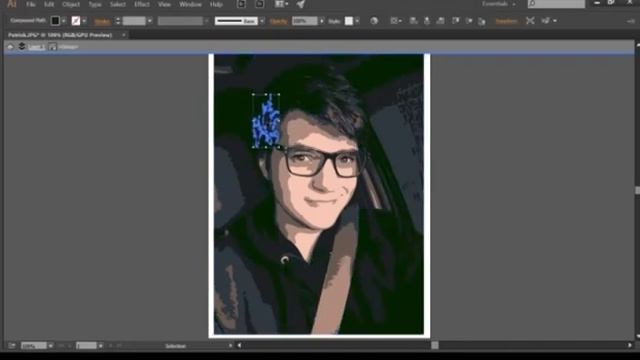Click the orange Stroke panel link
The height and width of the screenshot is (360, 640).
click(x=102, y=21)
